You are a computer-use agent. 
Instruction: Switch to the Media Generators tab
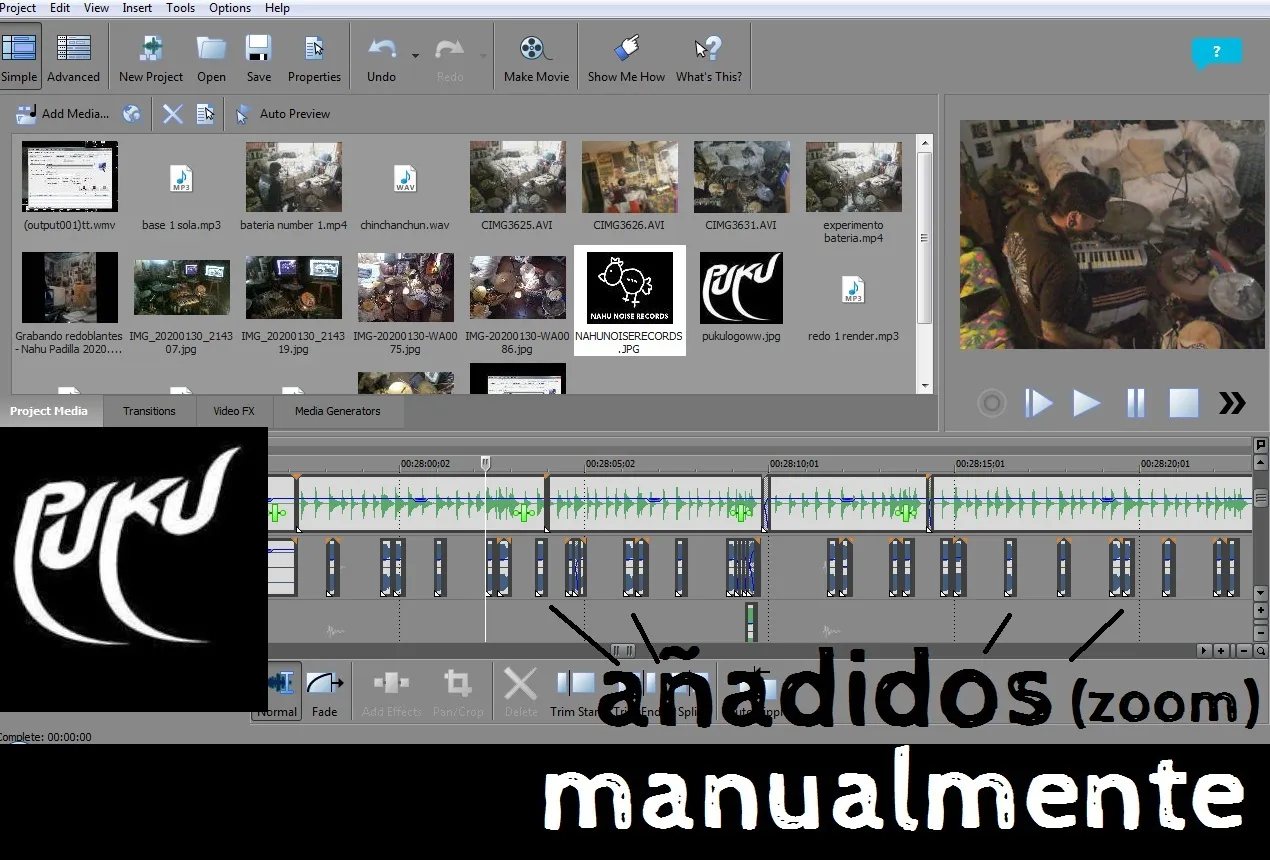point(337,411)
